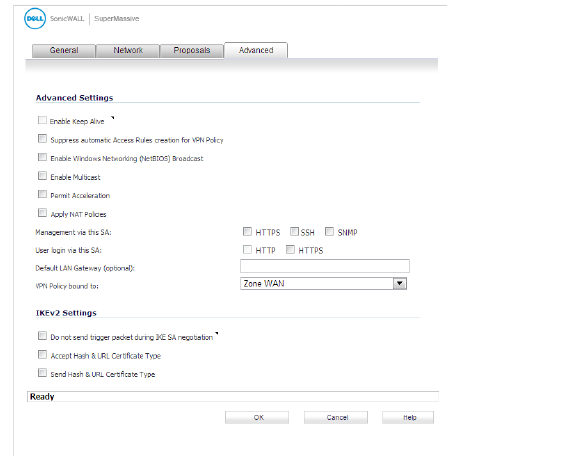
Task: Enable Accept Hash & URL Certificate Type
Action: pos(42,355)
